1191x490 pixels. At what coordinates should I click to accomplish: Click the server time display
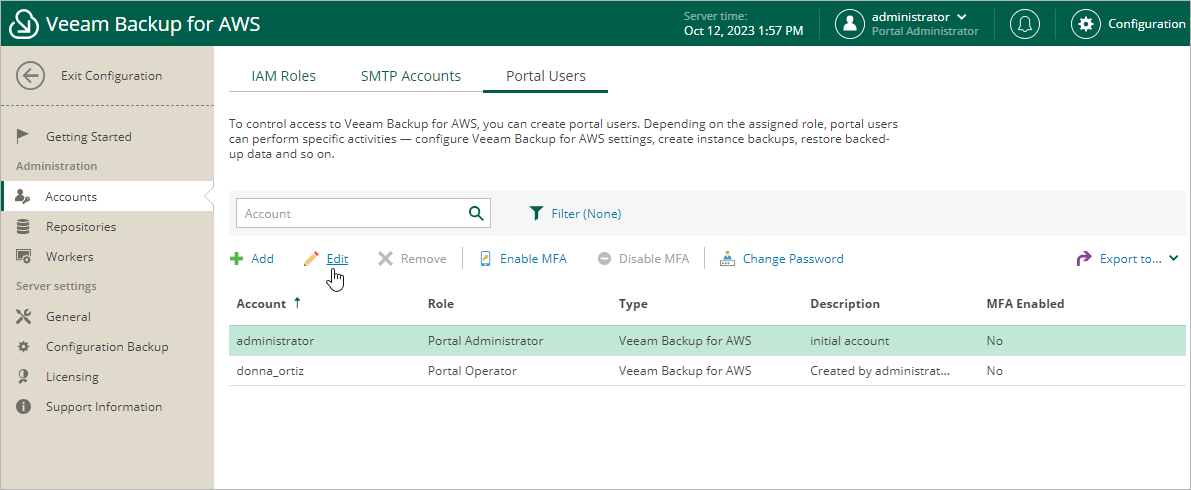tap(743, 24)
